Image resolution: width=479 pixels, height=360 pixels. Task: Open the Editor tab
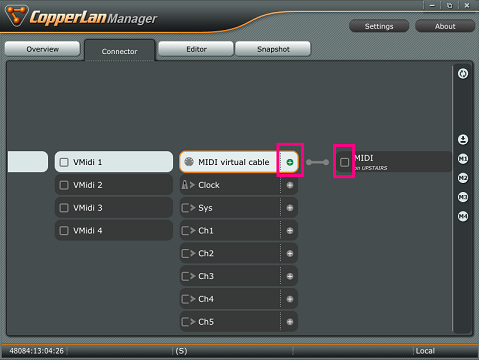point(196,49)
